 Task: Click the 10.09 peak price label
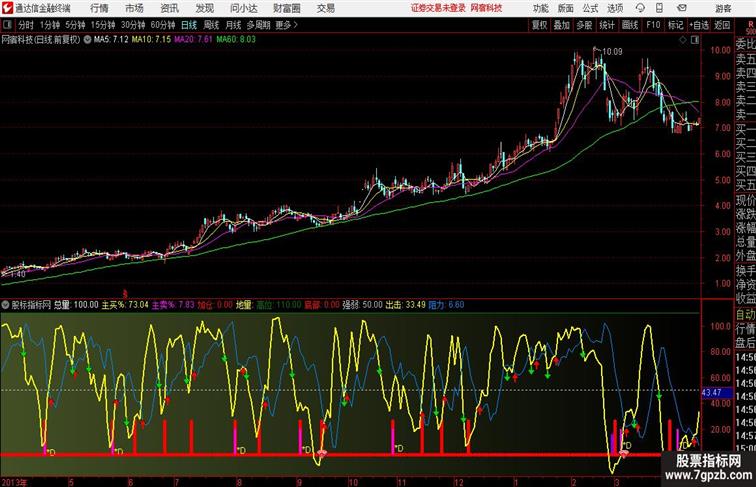tap(612, 52)
